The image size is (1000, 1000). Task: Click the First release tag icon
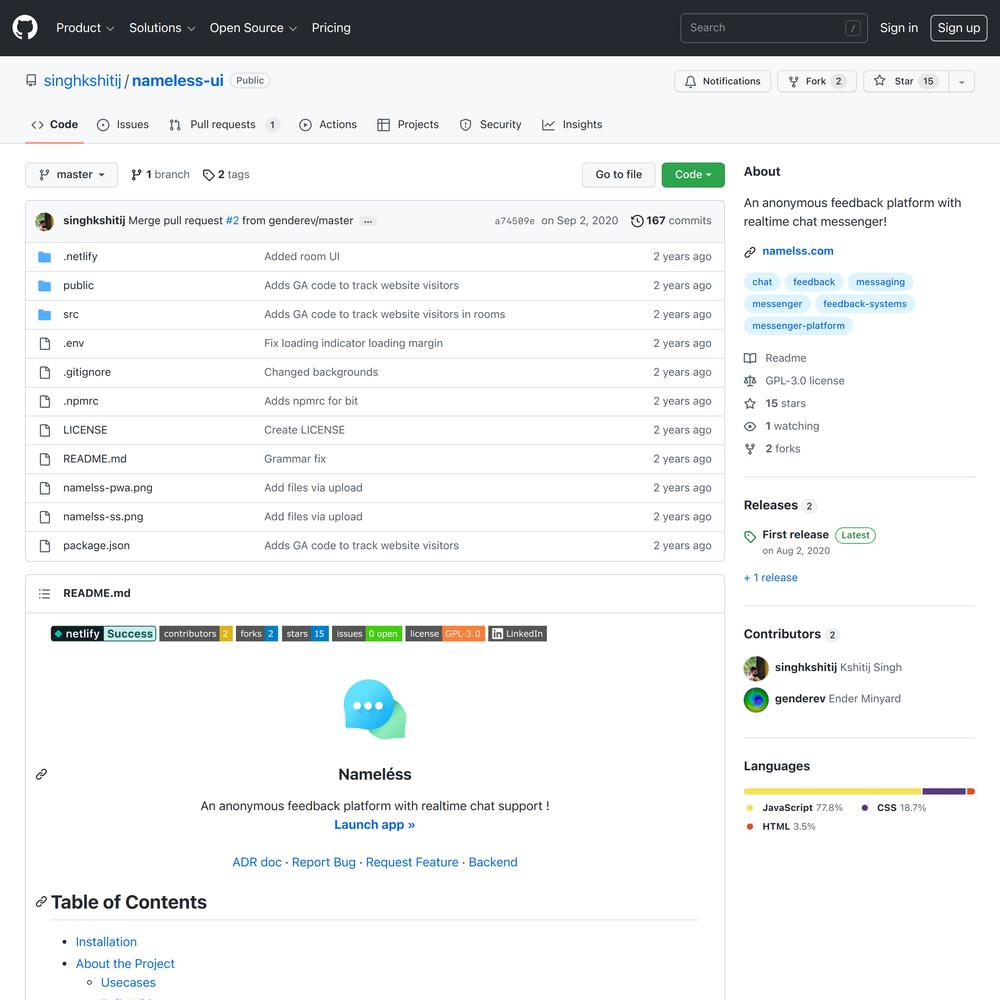pos(750,536)
